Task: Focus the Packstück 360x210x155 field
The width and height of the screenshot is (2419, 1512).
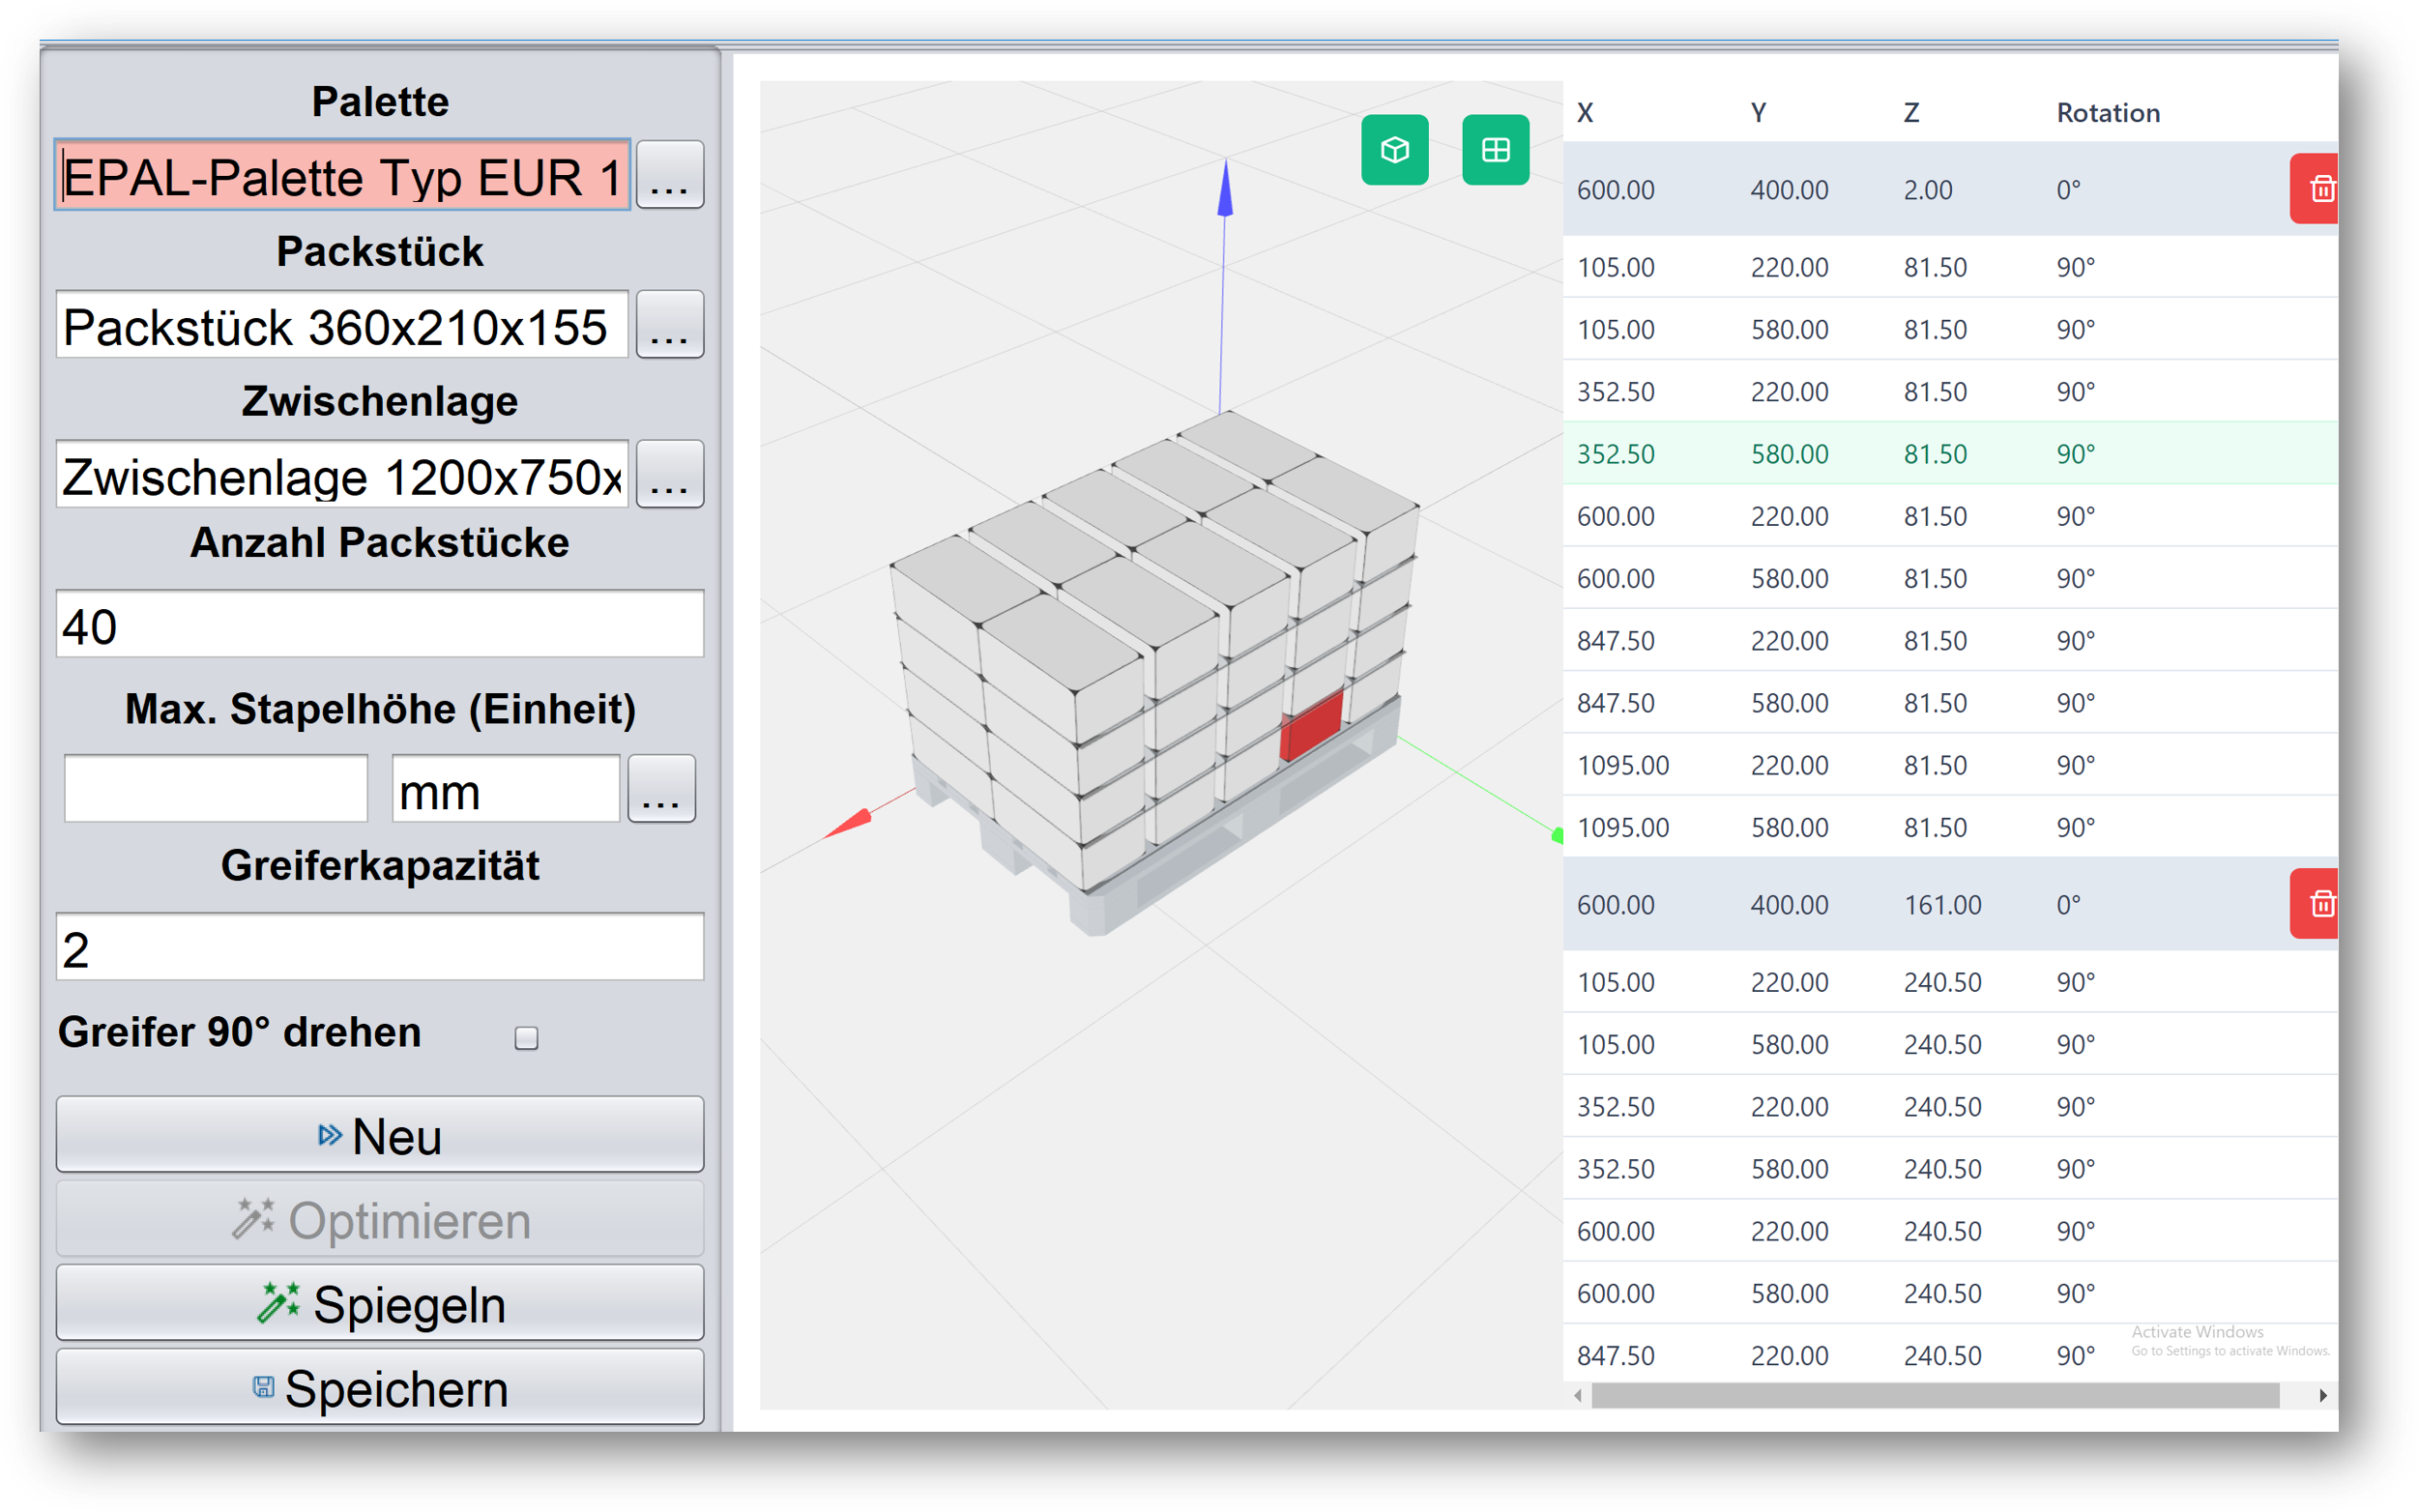Action: coord(342,326)
